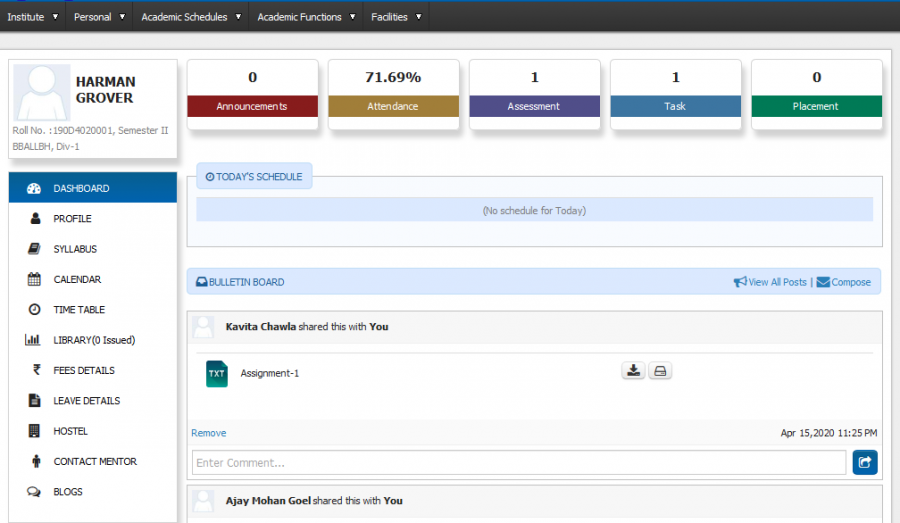Open the PROFILE sidebar page
Viewport: 900px width, 523px height.
[93, 218]
